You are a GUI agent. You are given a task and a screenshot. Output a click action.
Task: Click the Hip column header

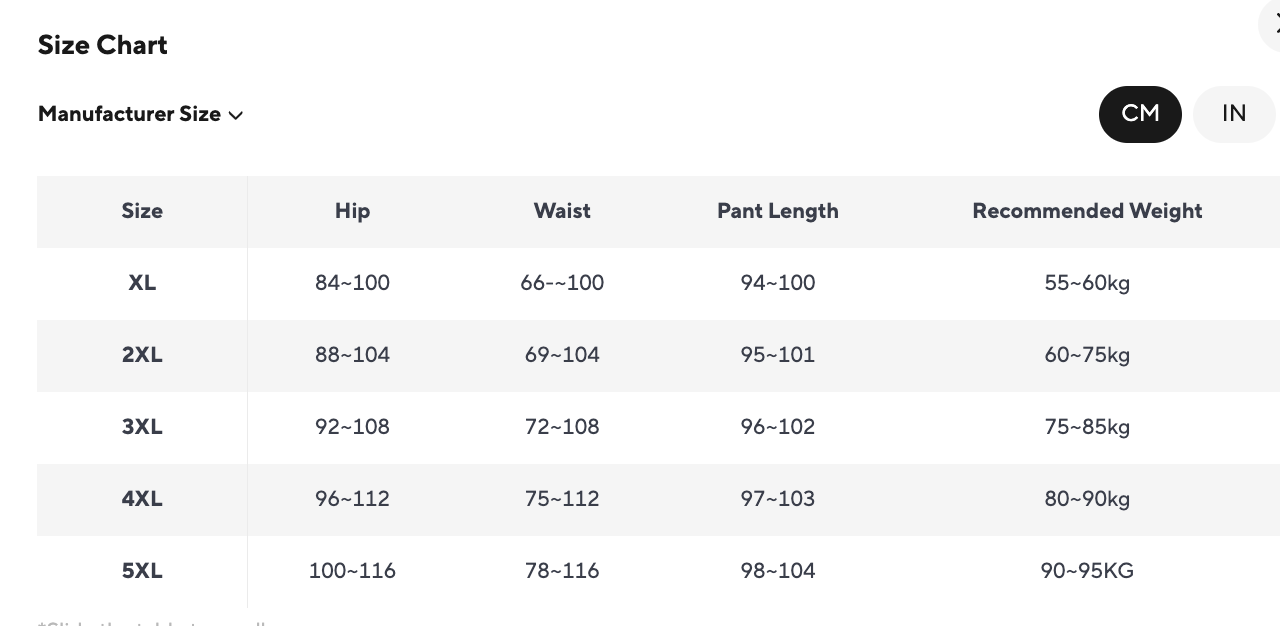[x=352, y=211]
